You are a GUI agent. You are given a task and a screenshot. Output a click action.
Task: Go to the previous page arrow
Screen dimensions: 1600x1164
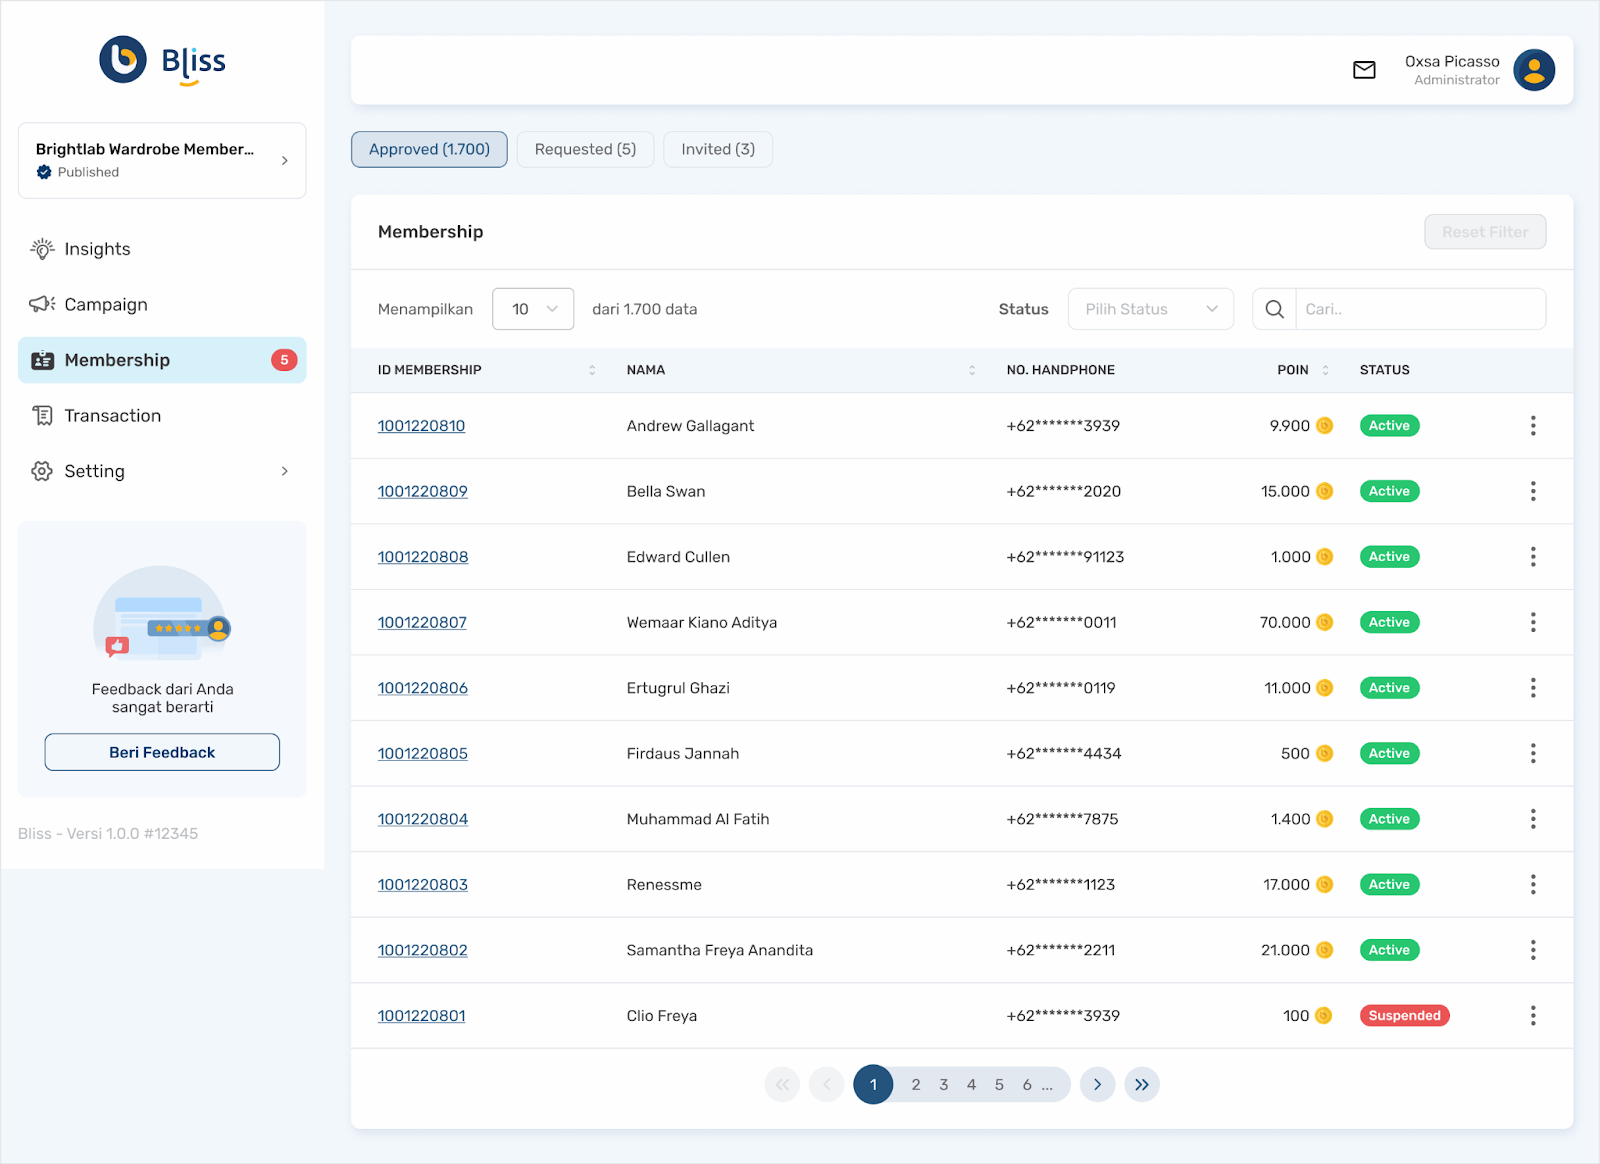(x=827, y=1085)
